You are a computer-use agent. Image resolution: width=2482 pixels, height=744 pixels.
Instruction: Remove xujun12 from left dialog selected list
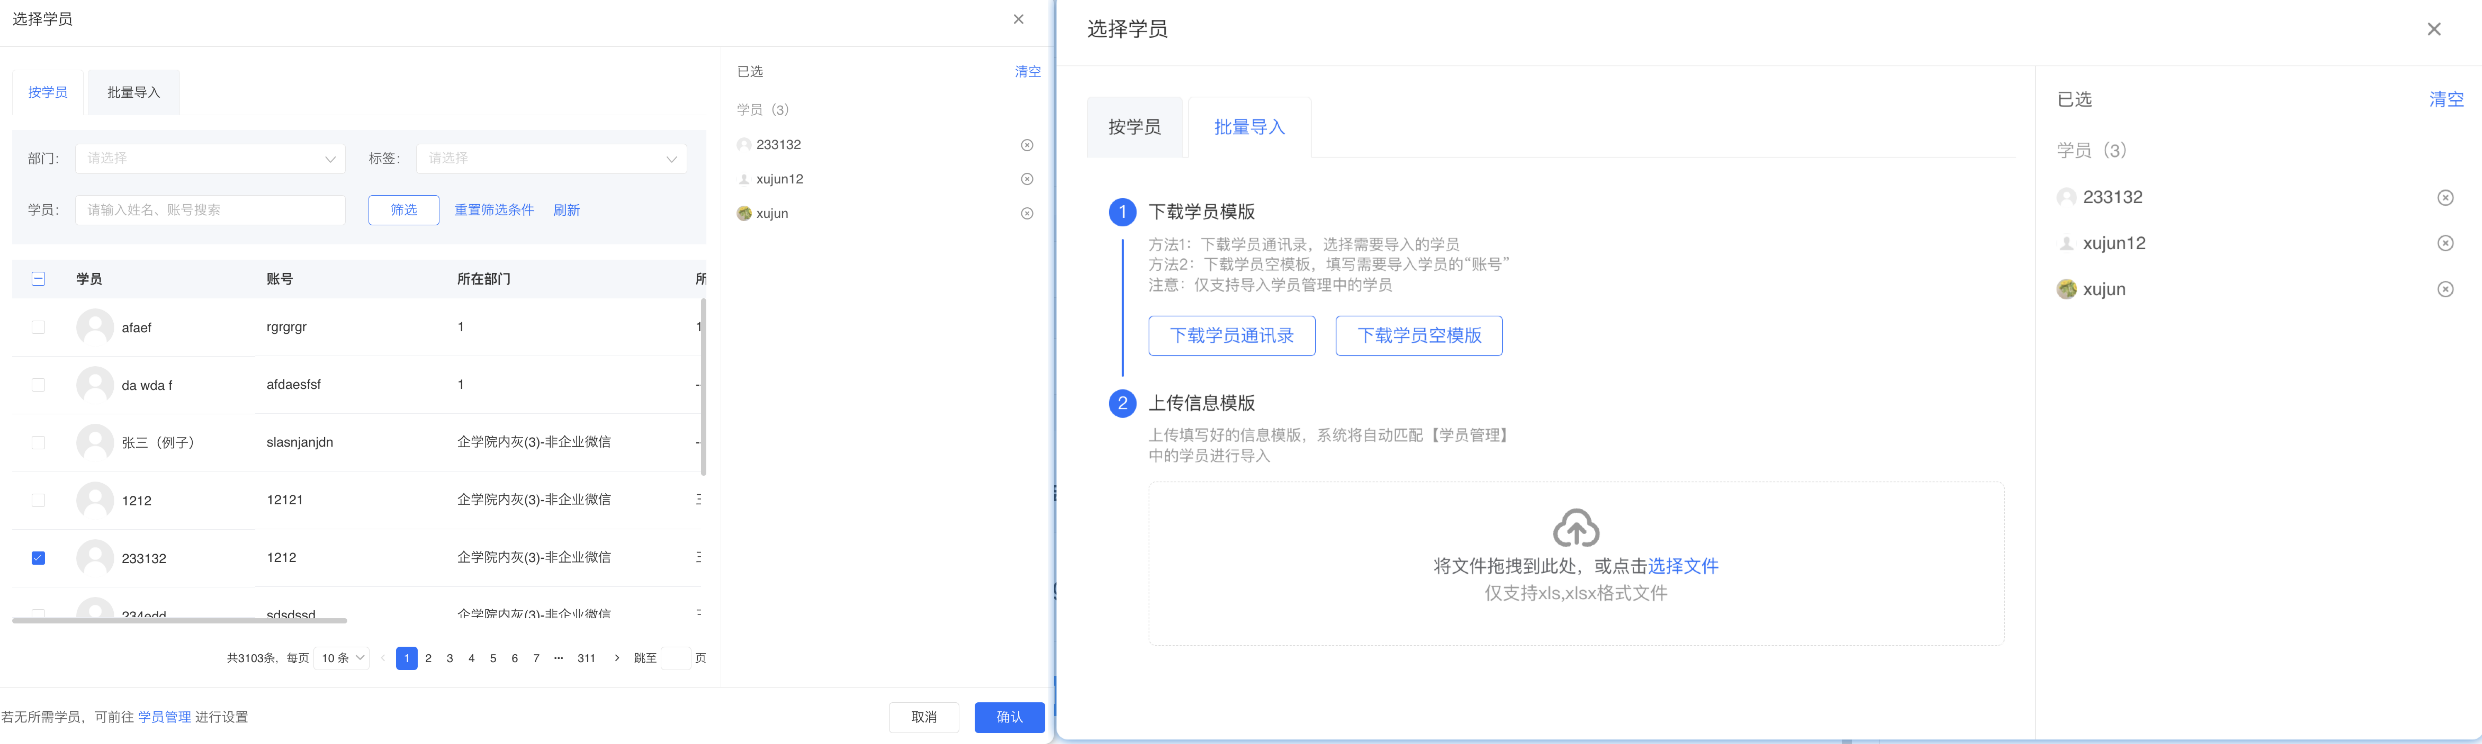[1027, 179]
